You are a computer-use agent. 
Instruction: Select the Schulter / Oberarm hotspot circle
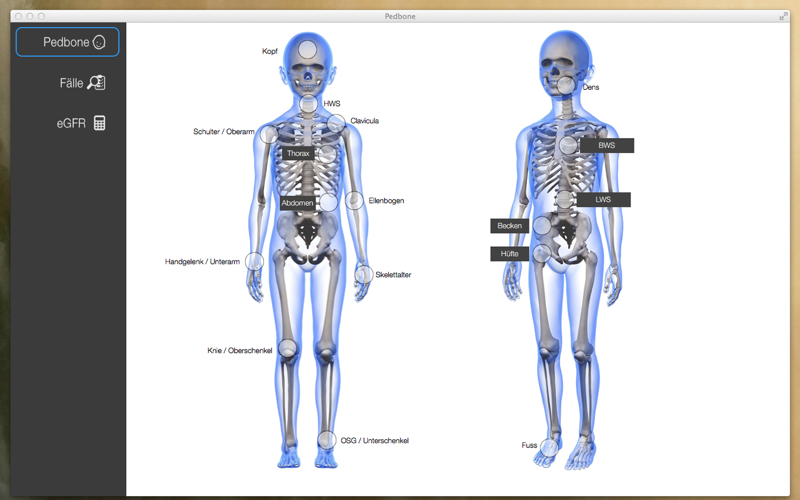269,134
